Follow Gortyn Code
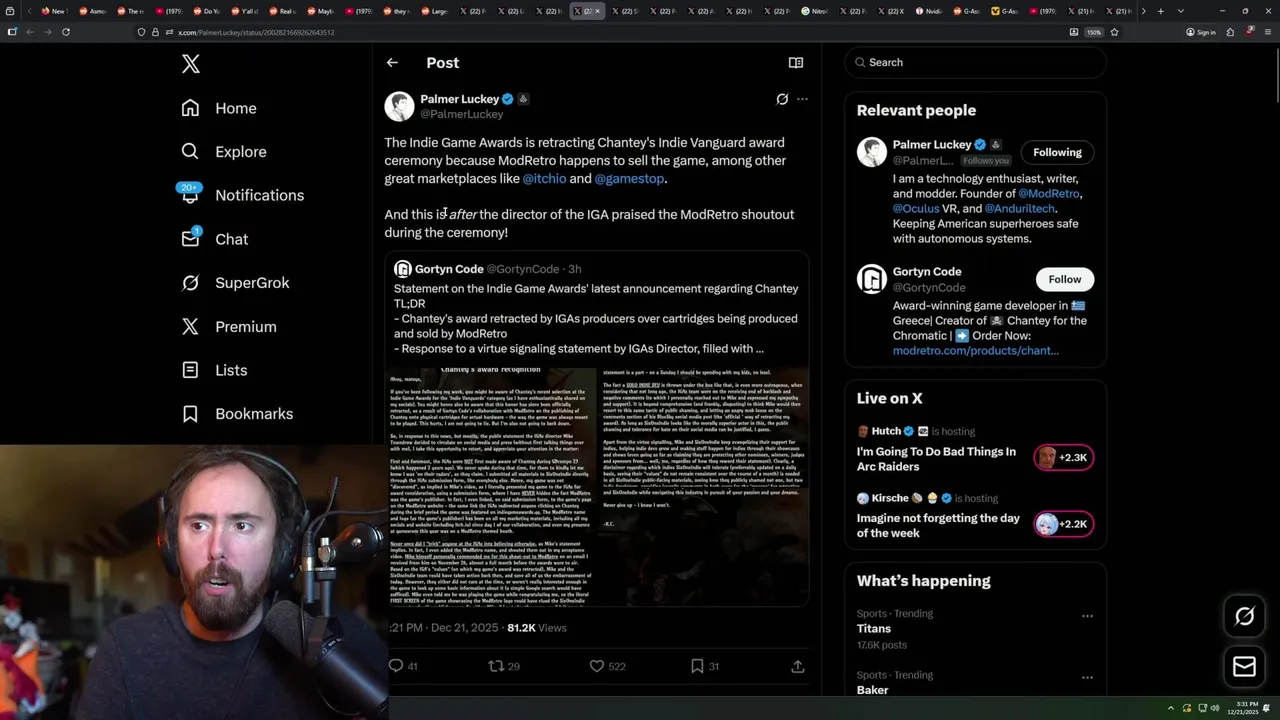 (1064, 279)
